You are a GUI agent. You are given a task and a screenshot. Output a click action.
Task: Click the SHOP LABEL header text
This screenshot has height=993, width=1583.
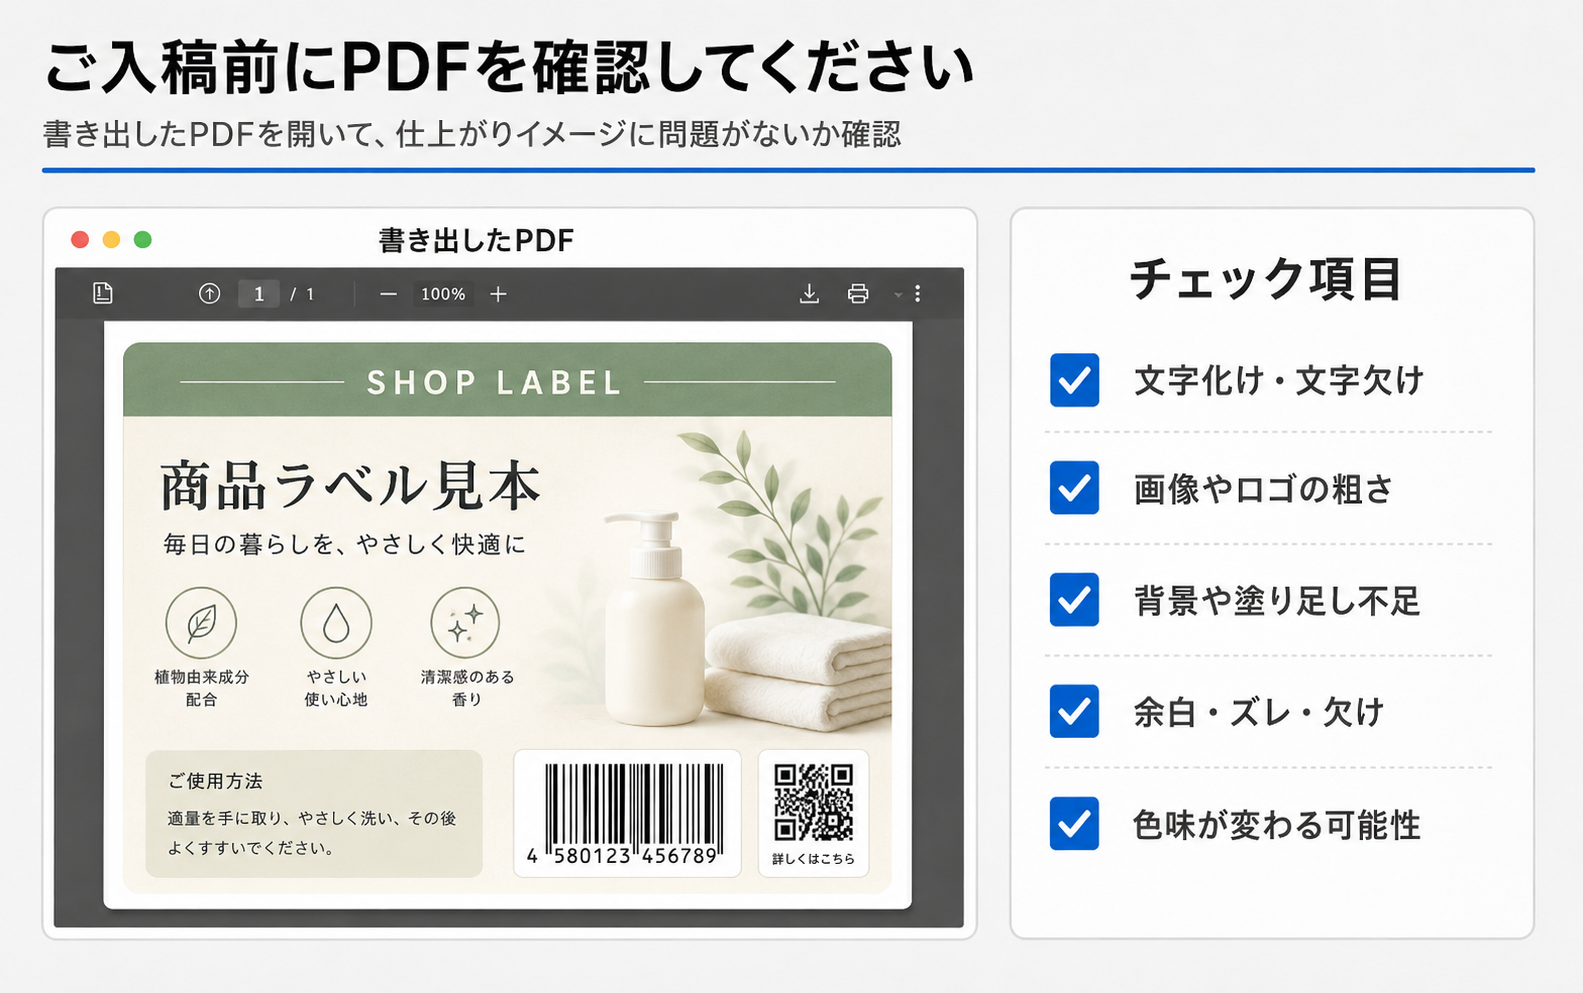494,383
